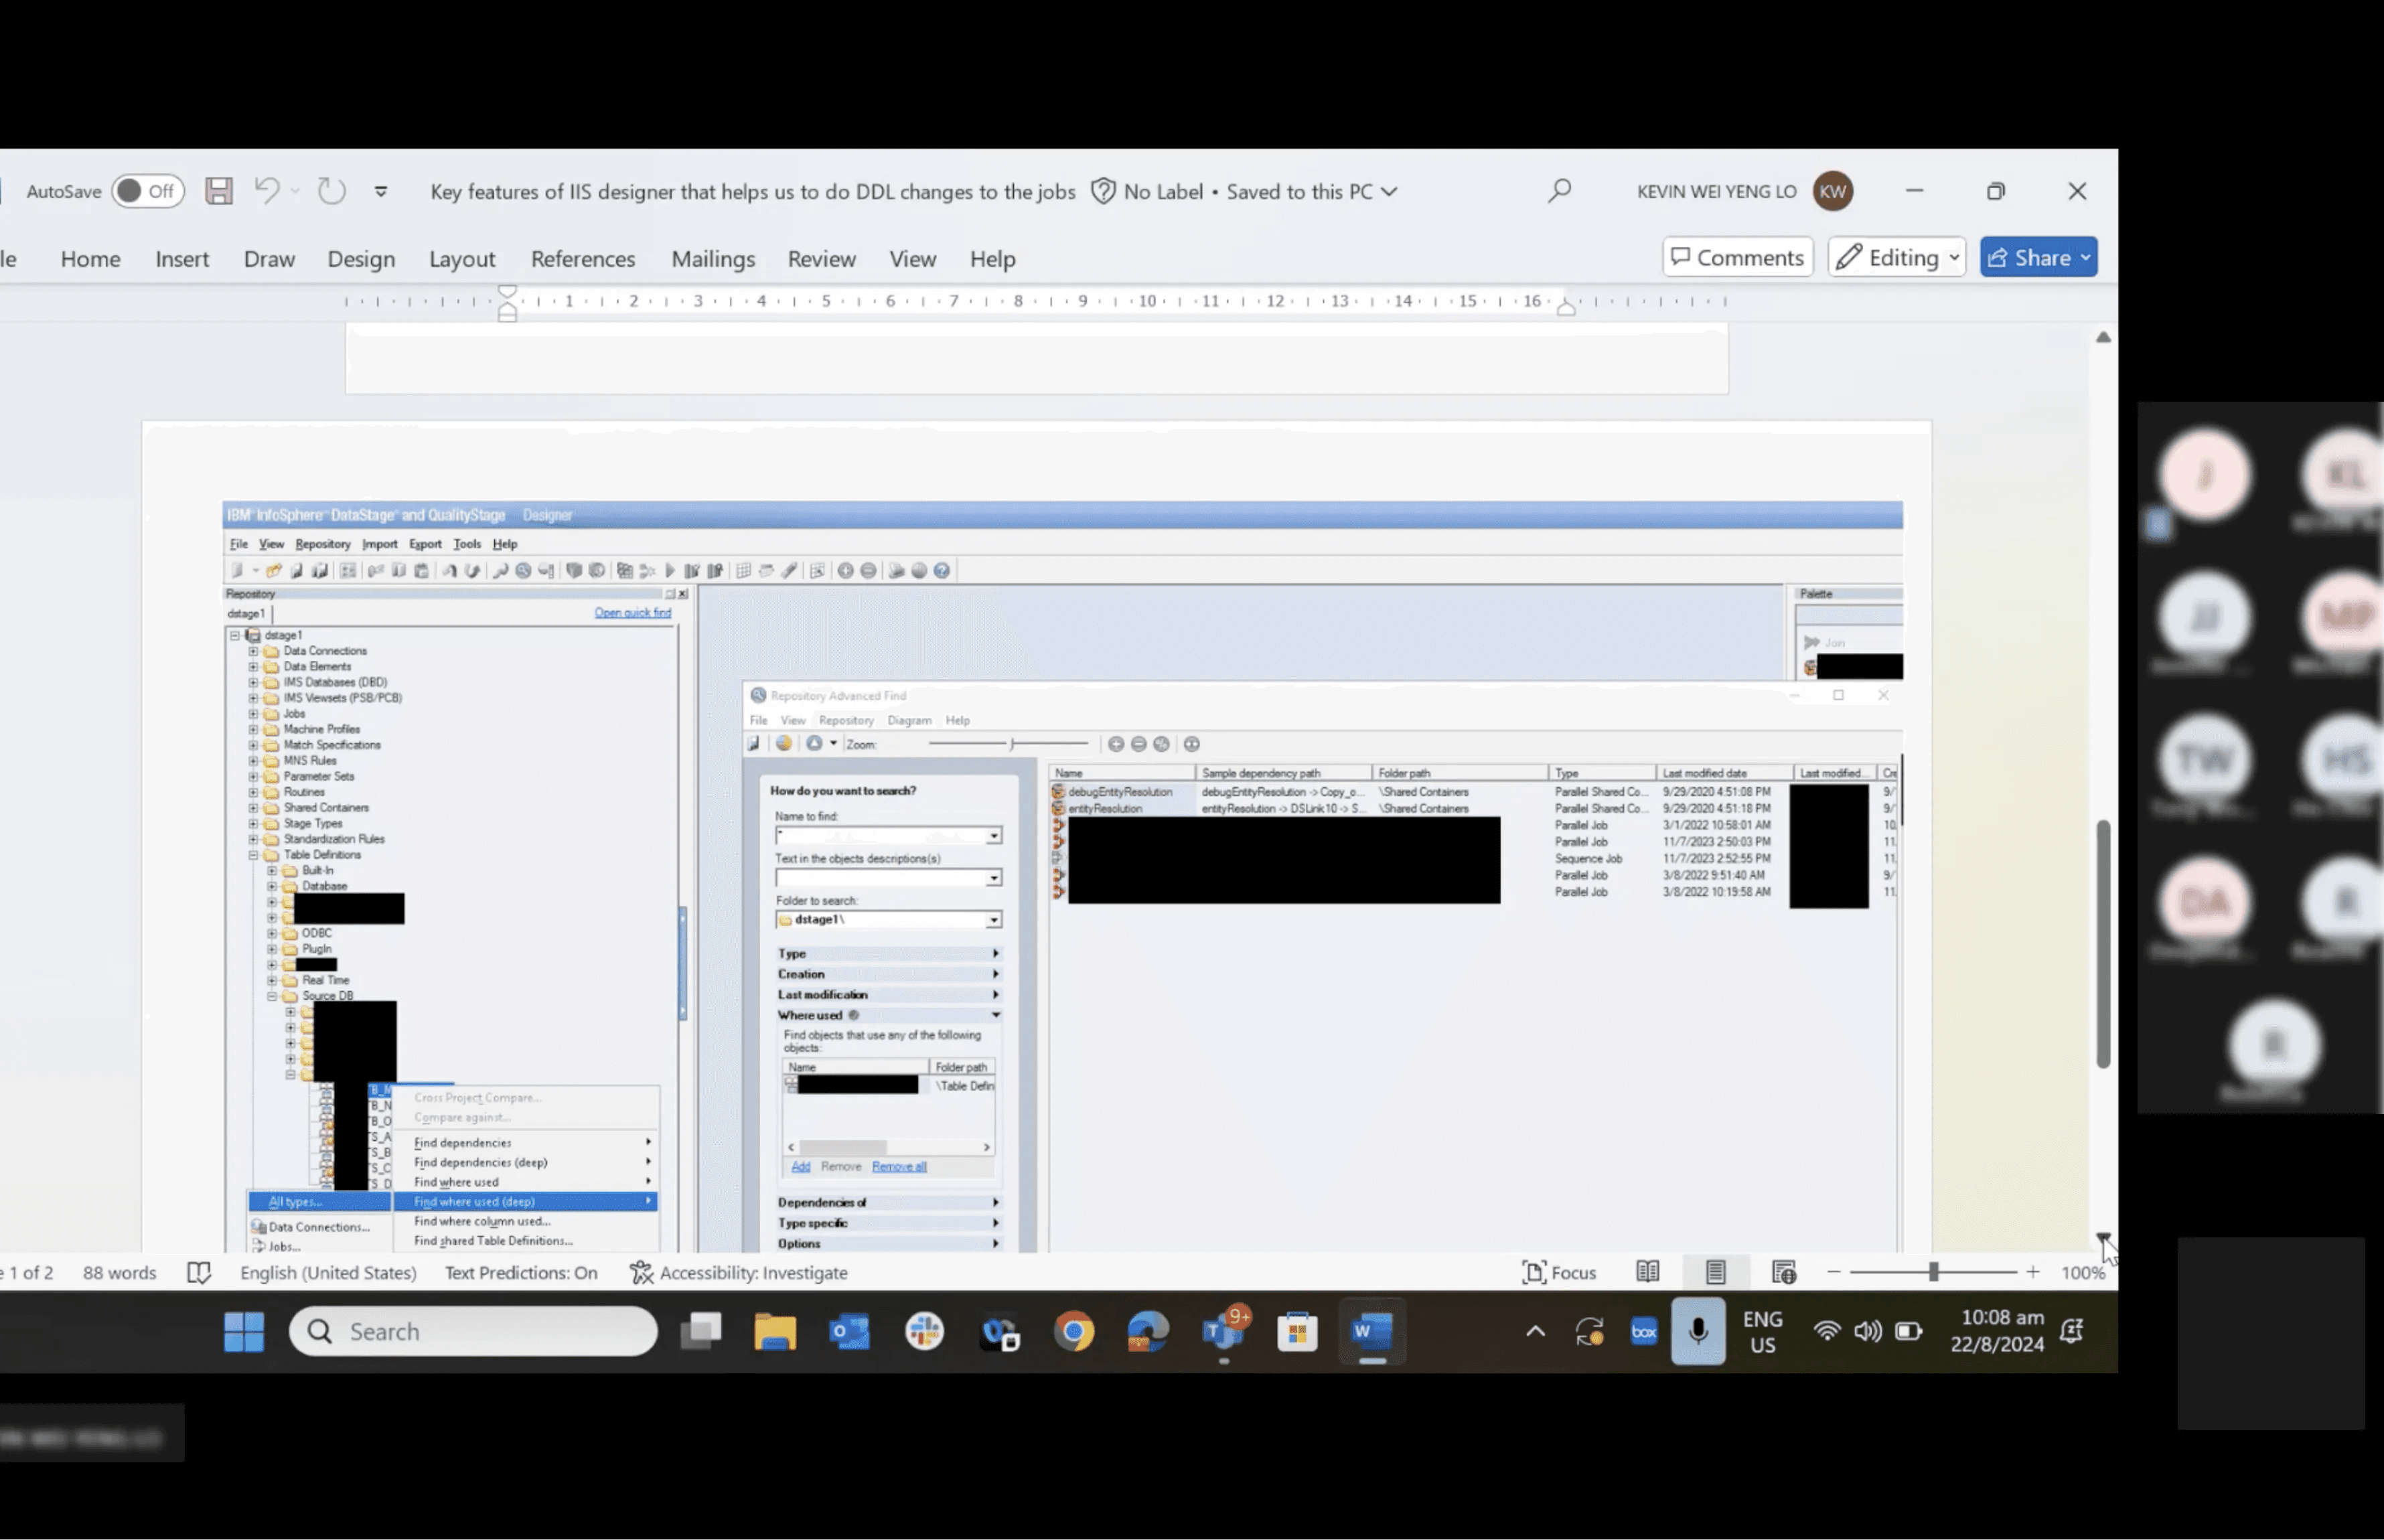Click the Undo arrow icon
The image size is (2384, 1540).
tap(267, 190)
